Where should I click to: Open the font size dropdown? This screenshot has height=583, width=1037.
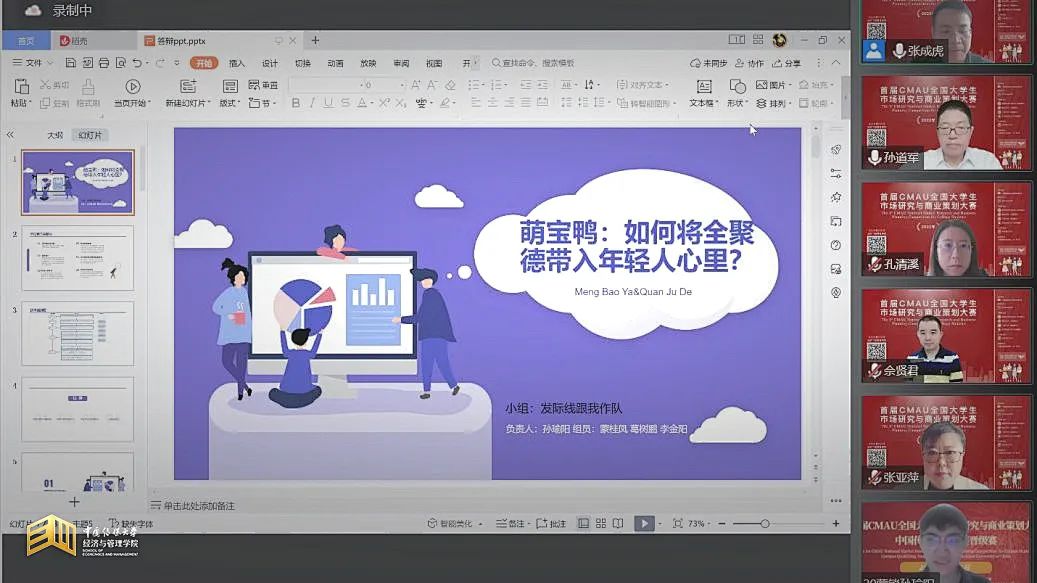coord(401,85)
